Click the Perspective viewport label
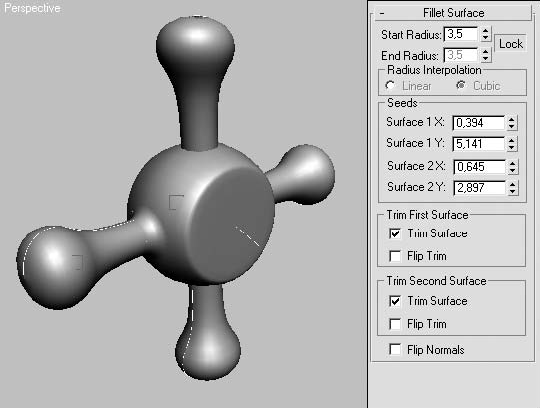 [32, 8]
